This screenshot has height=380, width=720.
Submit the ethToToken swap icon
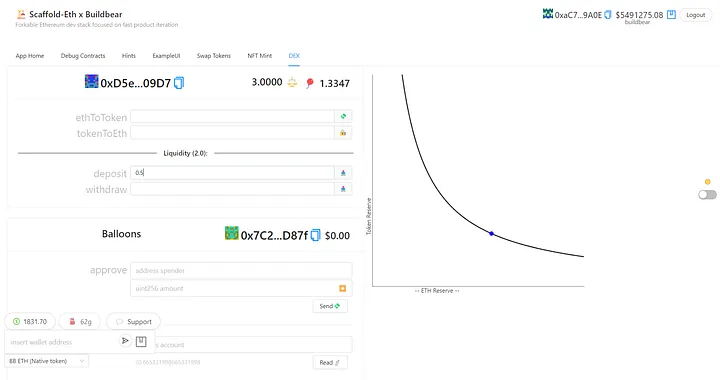click(343, 117)
